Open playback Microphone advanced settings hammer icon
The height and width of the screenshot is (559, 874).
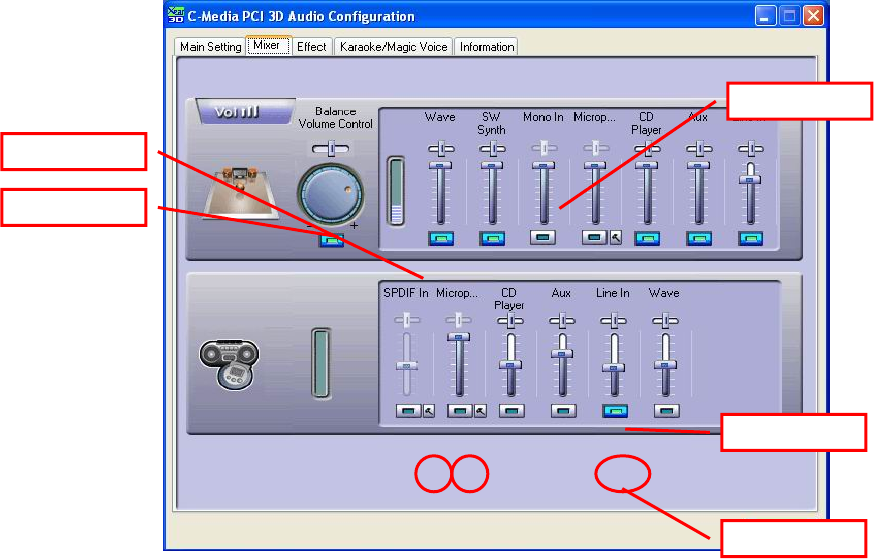pos(615,237)
